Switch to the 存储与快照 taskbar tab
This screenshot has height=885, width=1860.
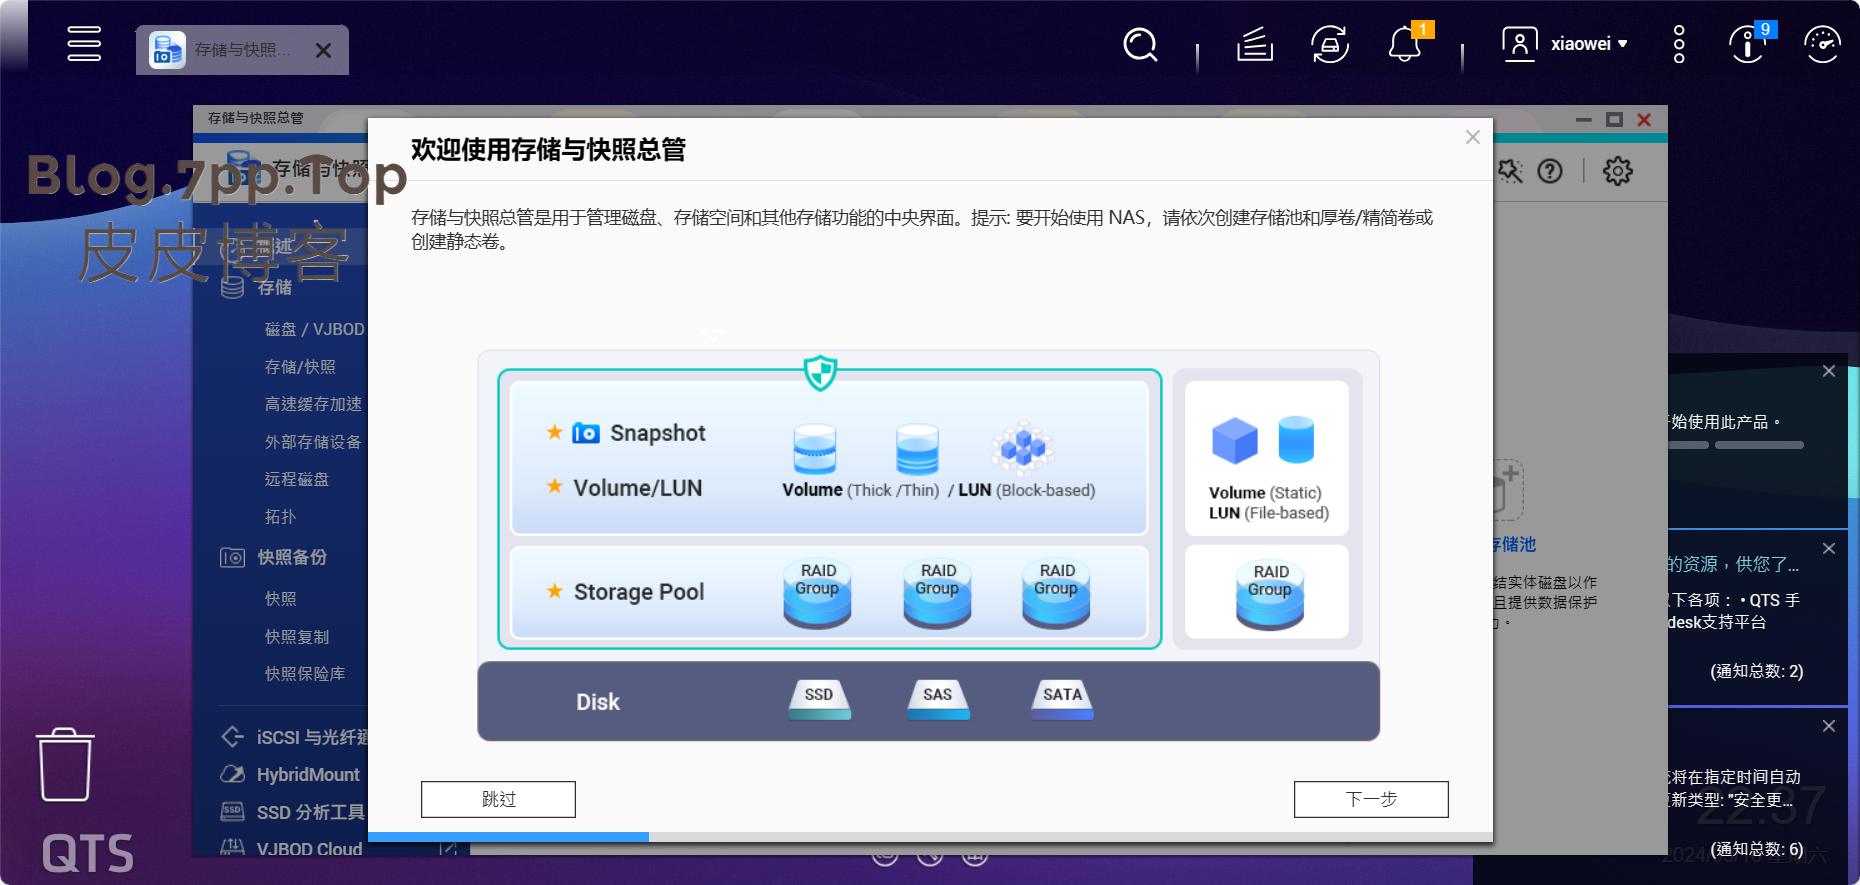(242, 50)
